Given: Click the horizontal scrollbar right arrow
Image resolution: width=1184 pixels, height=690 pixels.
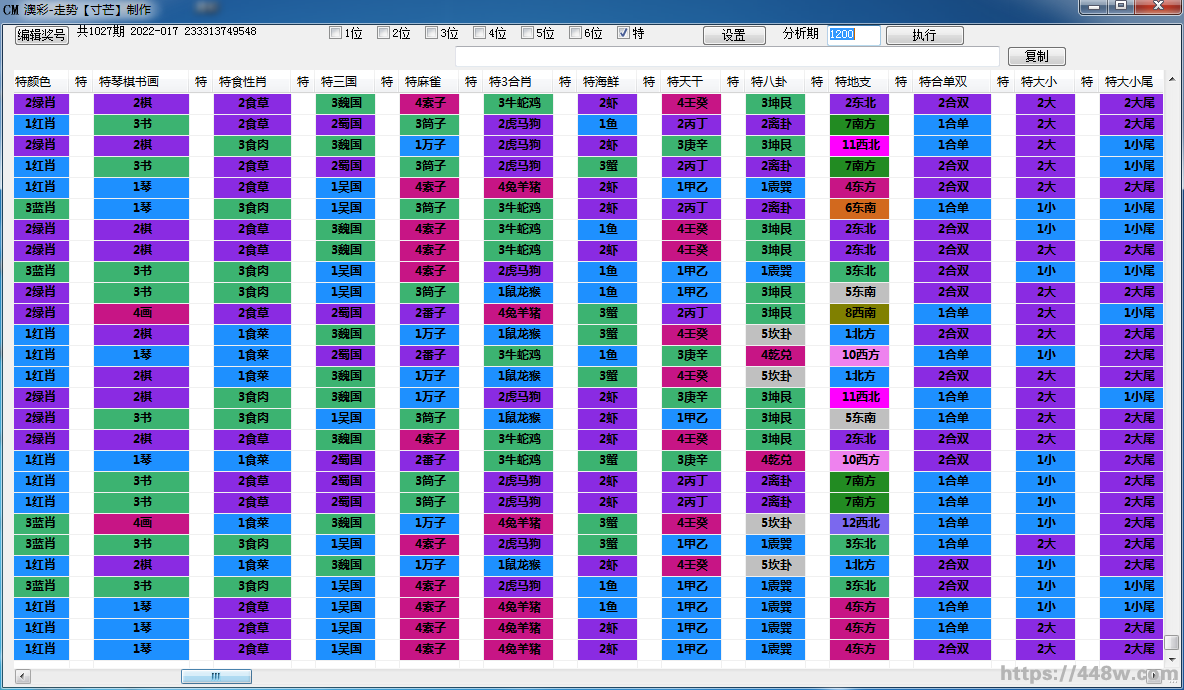Looking at the screenshot, I should point(1155,677).
